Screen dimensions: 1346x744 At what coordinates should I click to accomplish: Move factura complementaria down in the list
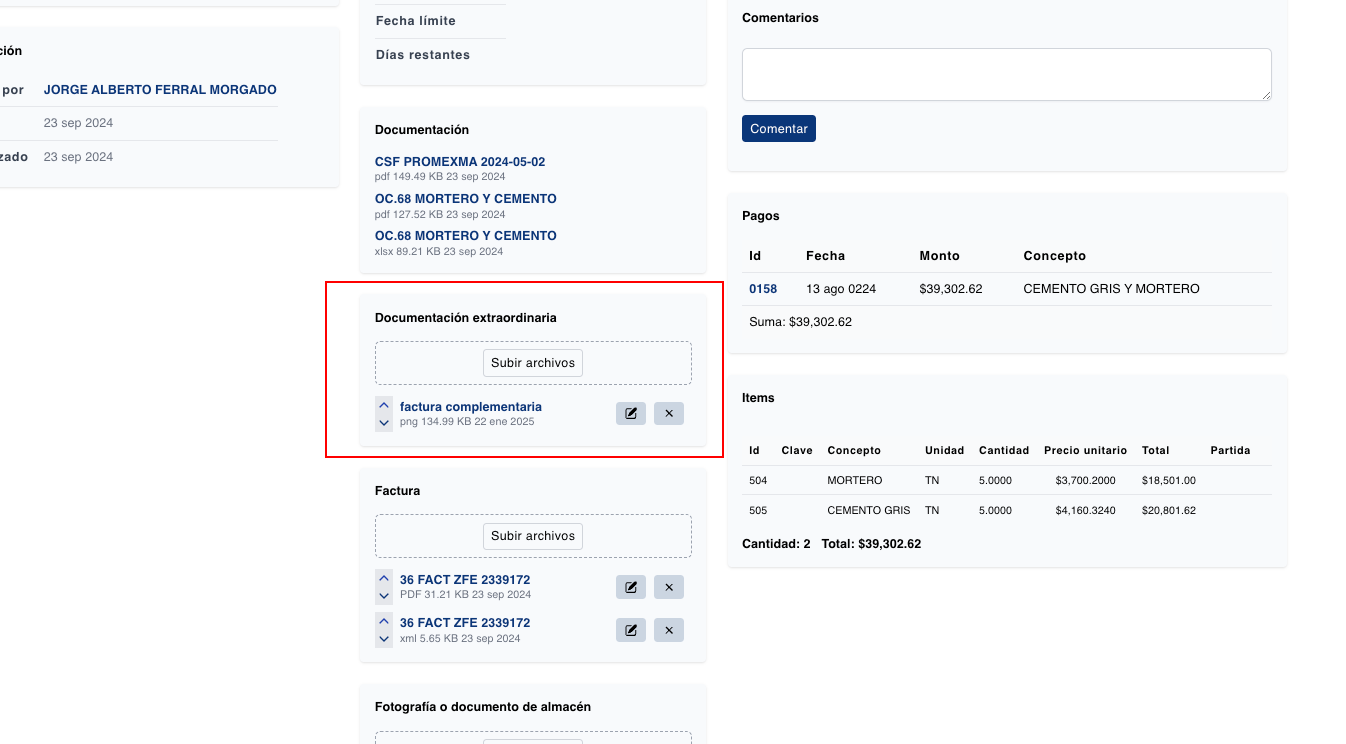[x=384, y=423]
